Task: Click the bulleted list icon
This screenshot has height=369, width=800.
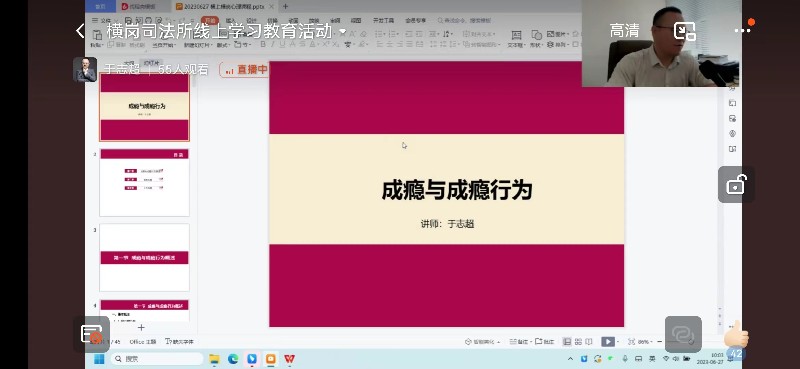Action: 379,34
